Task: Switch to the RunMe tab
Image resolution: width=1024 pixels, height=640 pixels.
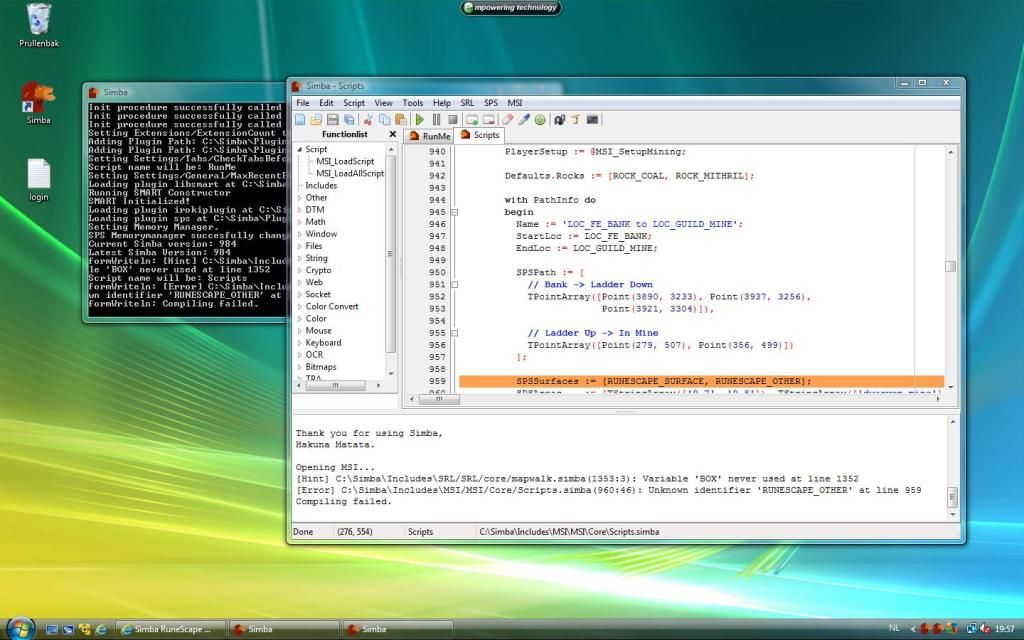Action: point(430,135)
